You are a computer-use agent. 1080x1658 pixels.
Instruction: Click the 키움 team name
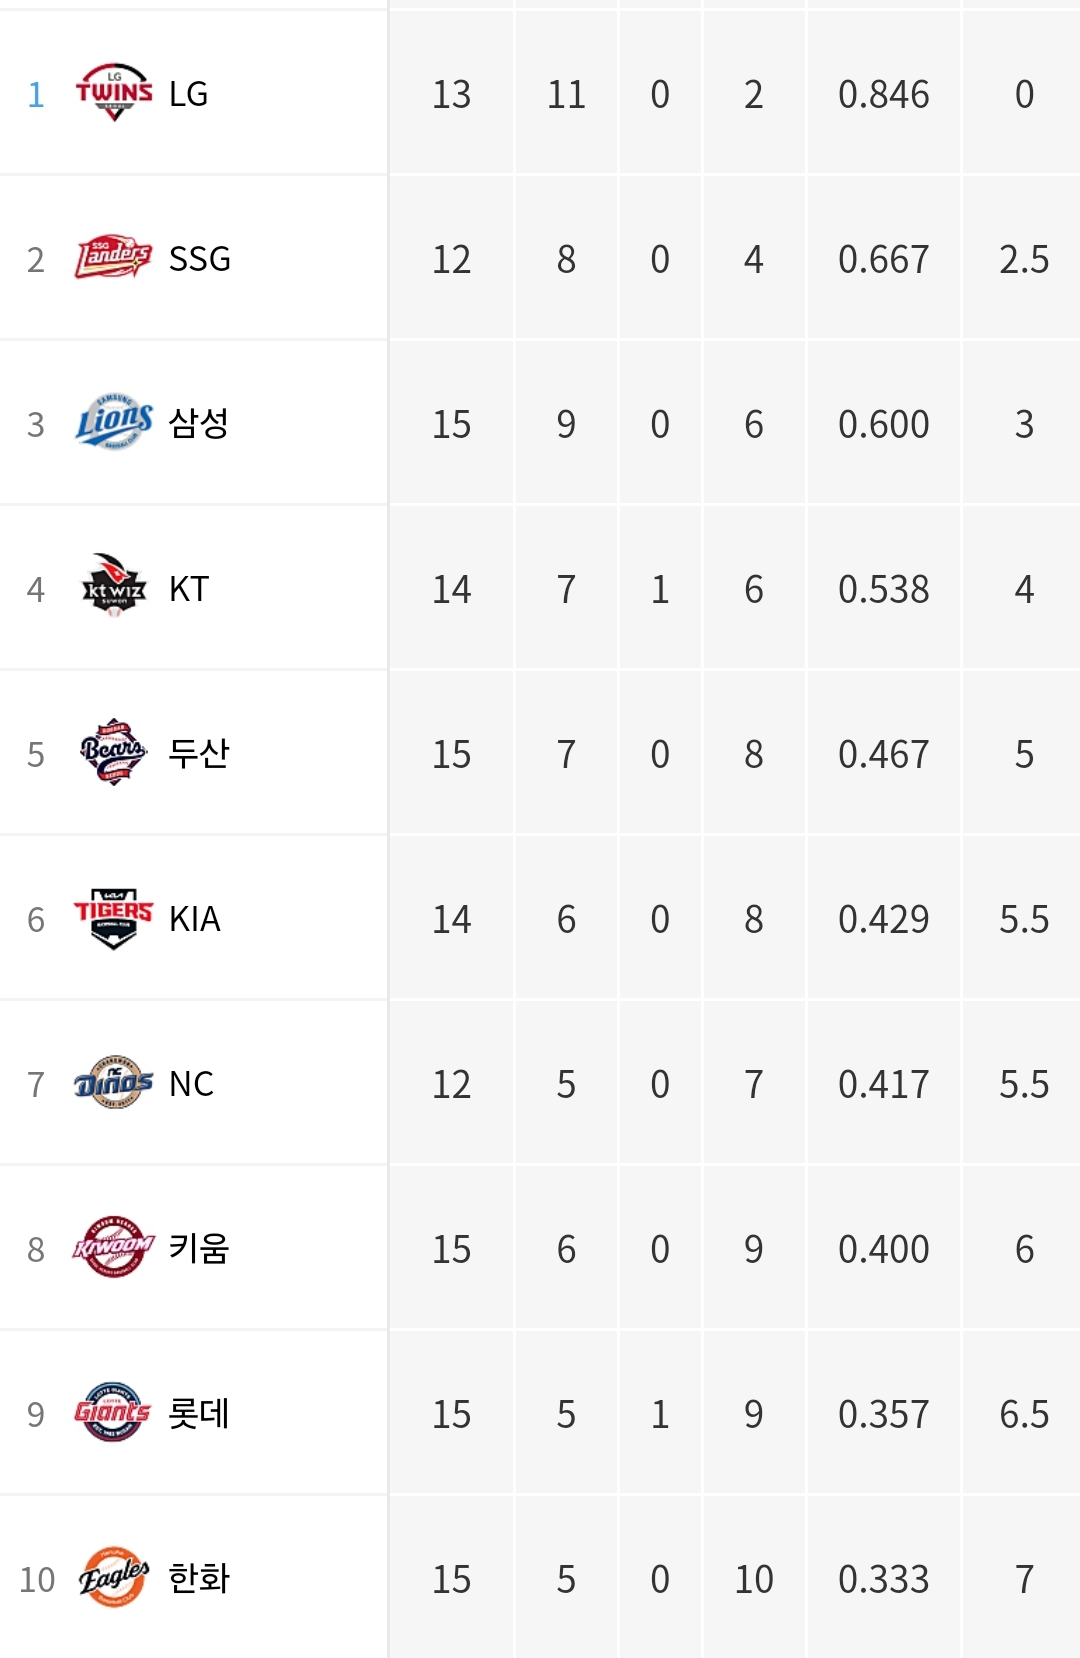tap(199, 1248)
